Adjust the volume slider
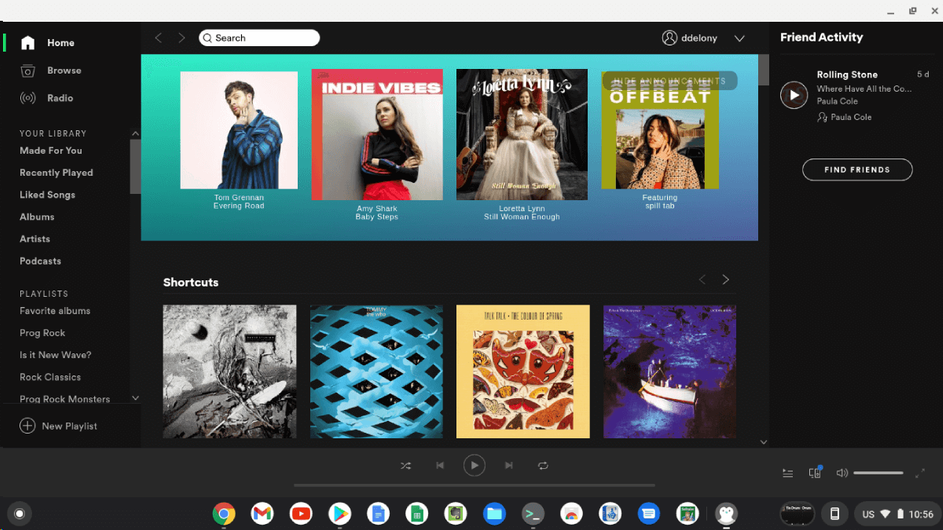The height and width of the screenshot is (530, 943). pyautogui.click(x=878, y=473)
